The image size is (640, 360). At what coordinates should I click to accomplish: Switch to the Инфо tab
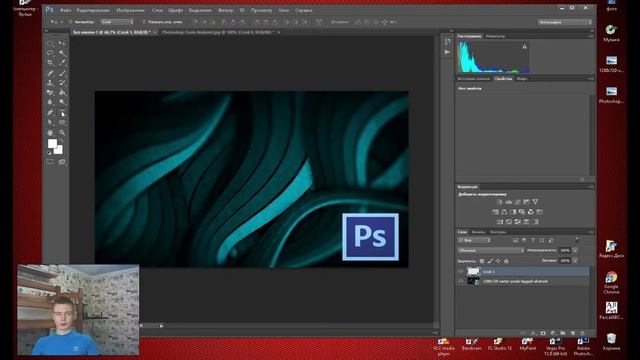(522, 79)
